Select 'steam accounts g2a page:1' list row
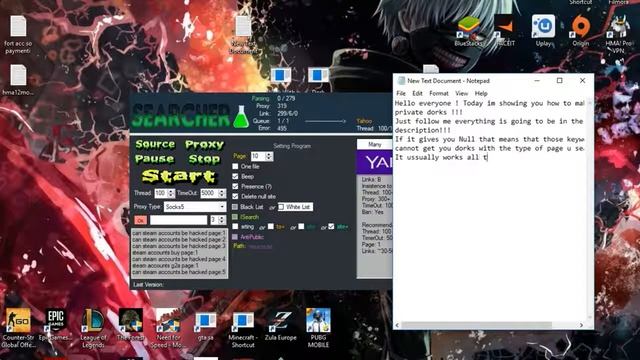This screenshot has width=640, height=360. [179, 265]
